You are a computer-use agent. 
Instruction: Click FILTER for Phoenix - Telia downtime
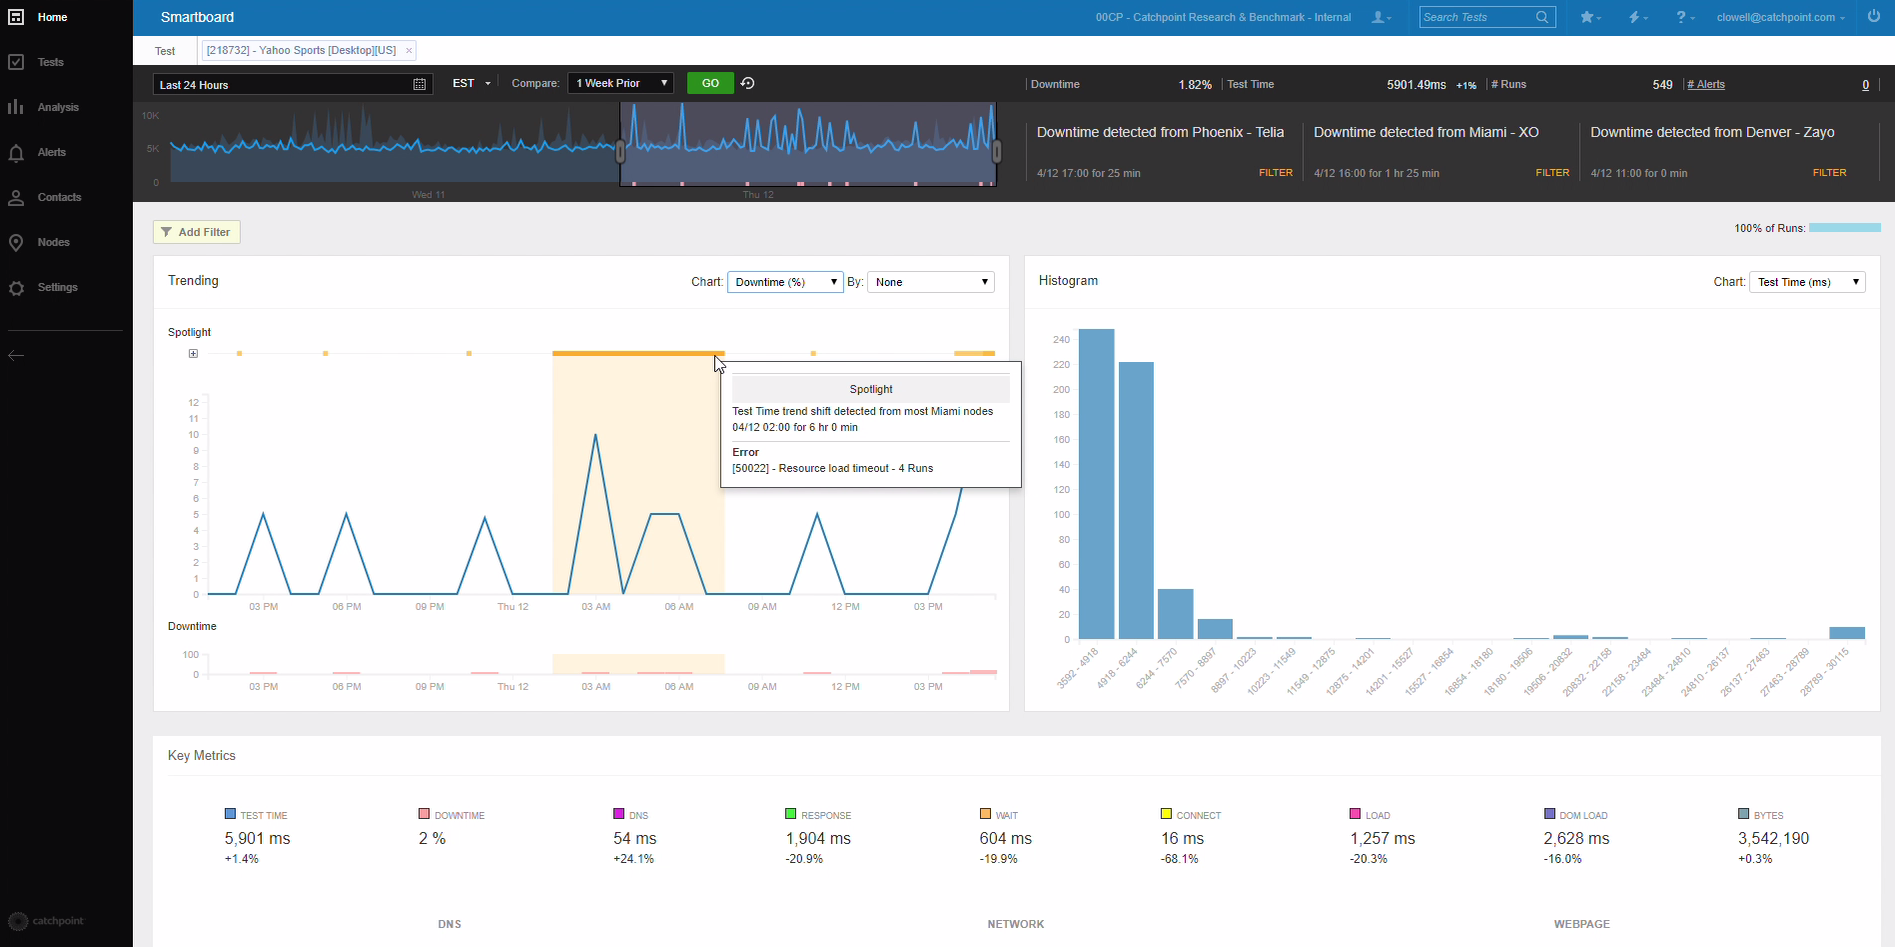pos(1275,173)
